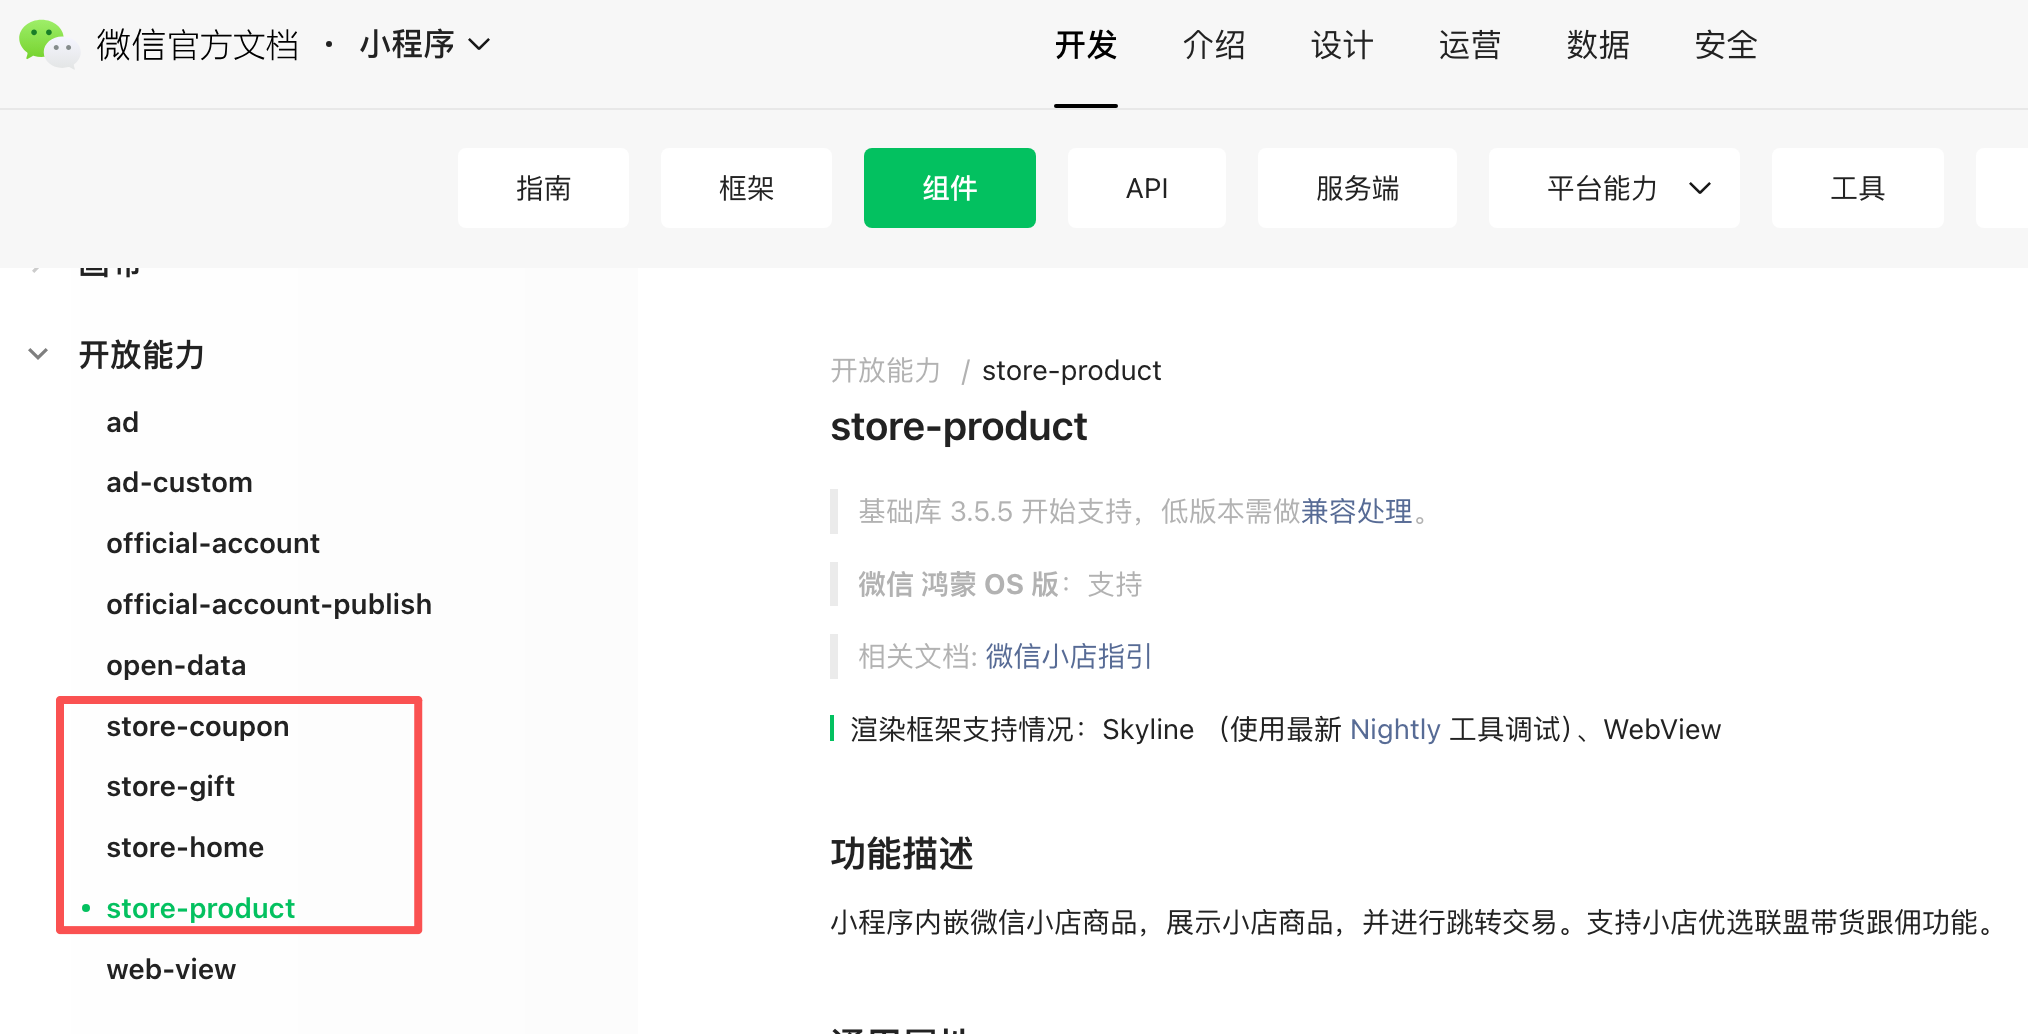Open the 工具 section button
2028x1034 pixels.
[1858, 188]
